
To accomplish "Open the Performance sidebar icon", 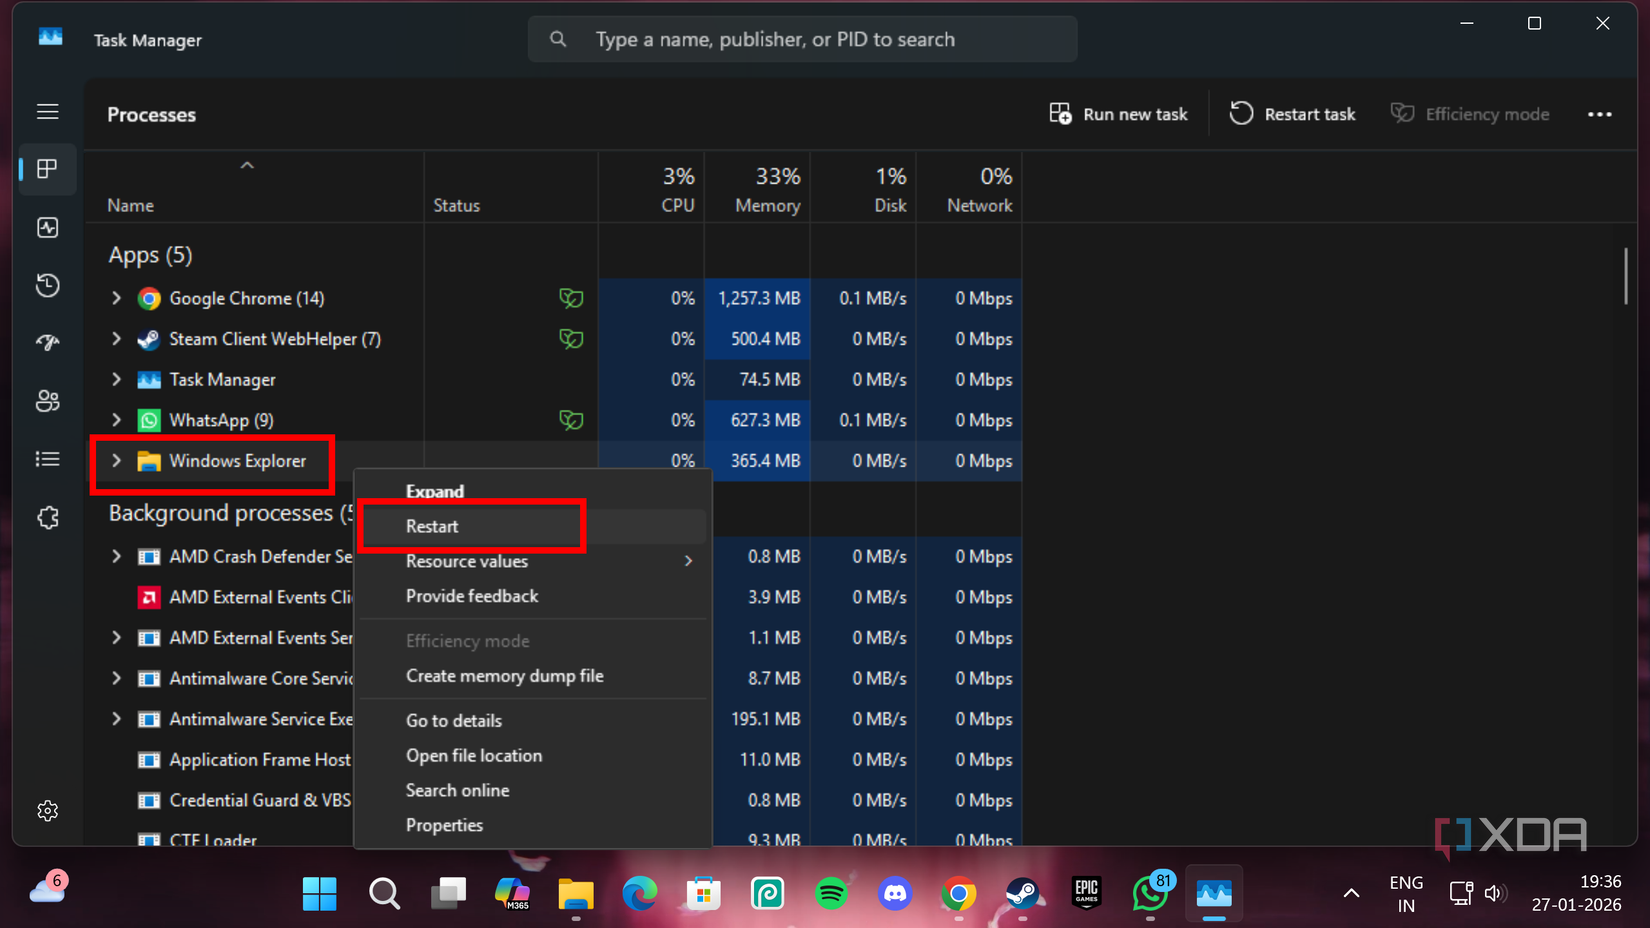I will (x=47, y=228).
